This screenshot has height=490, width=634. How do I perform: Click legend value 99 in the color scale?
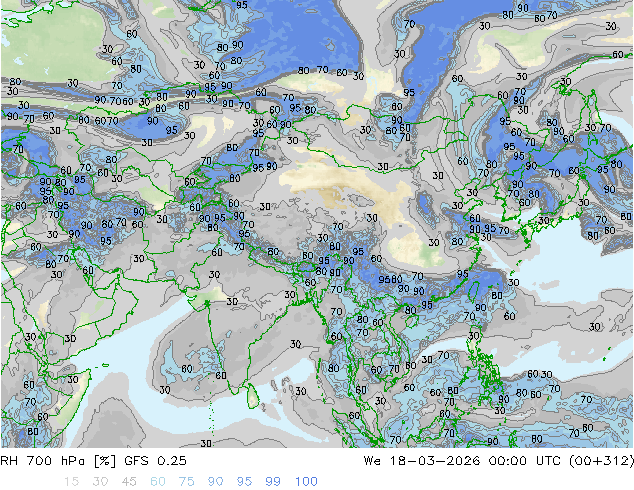coord(273,482)
